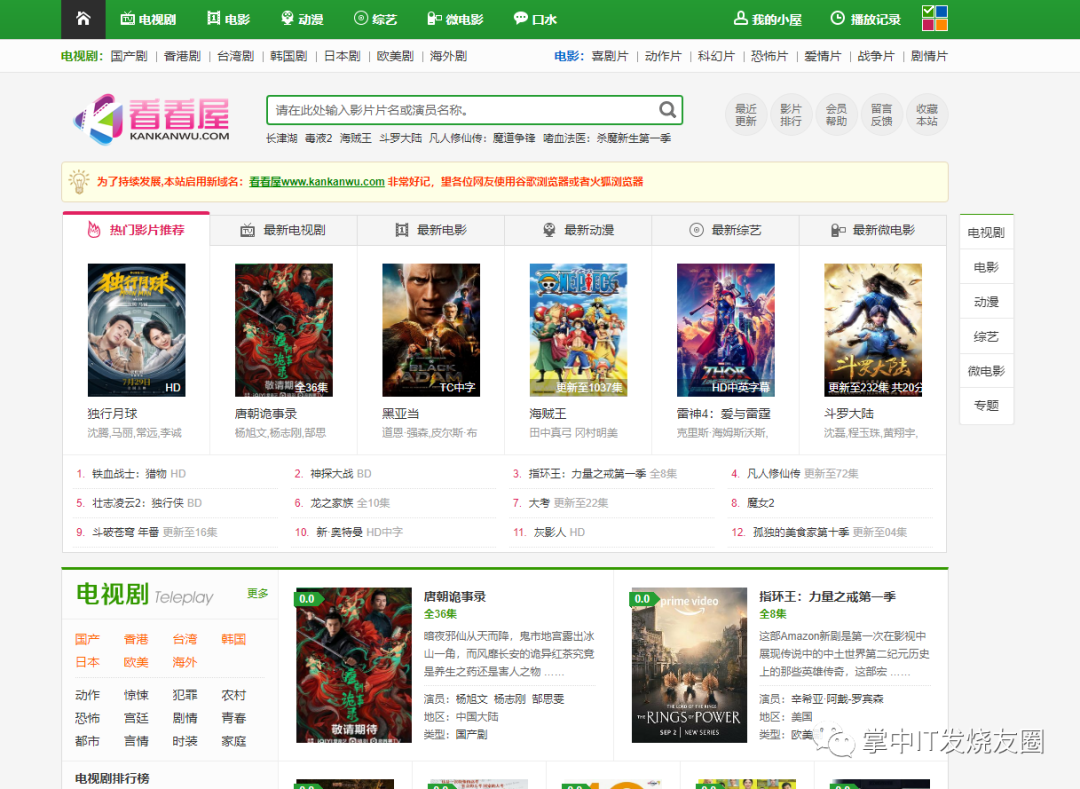This screenshot has height=789, width=1080.
Task: Select 战争片 movie category
Action: tap(876, 56)
